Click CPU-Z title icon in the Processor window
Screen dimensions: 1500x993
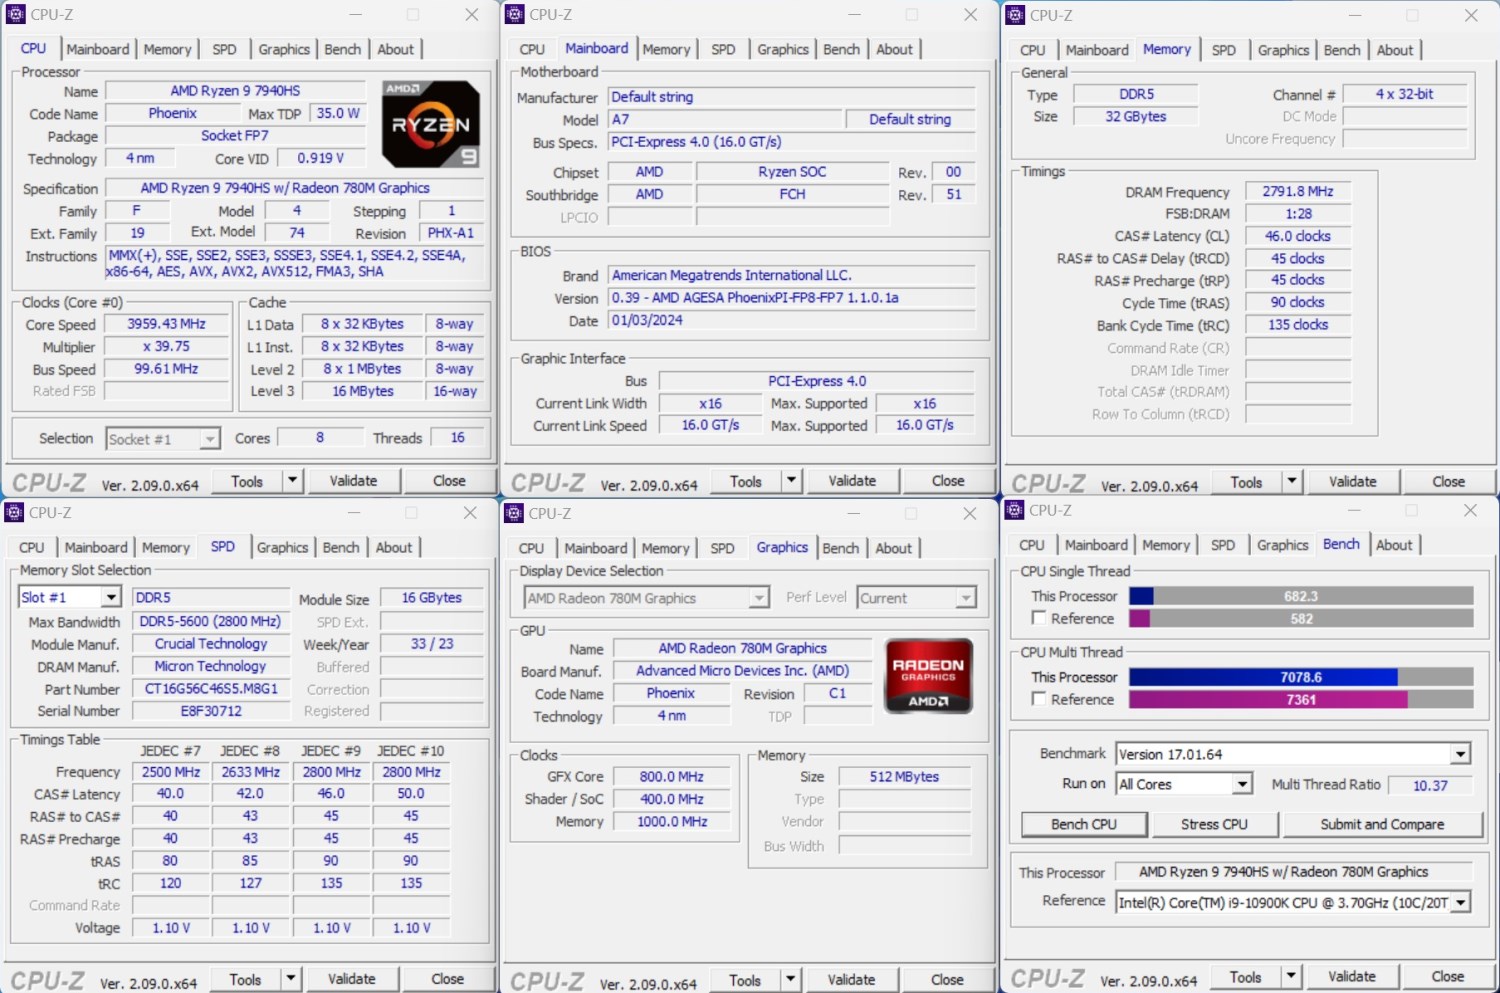(15, 15)
